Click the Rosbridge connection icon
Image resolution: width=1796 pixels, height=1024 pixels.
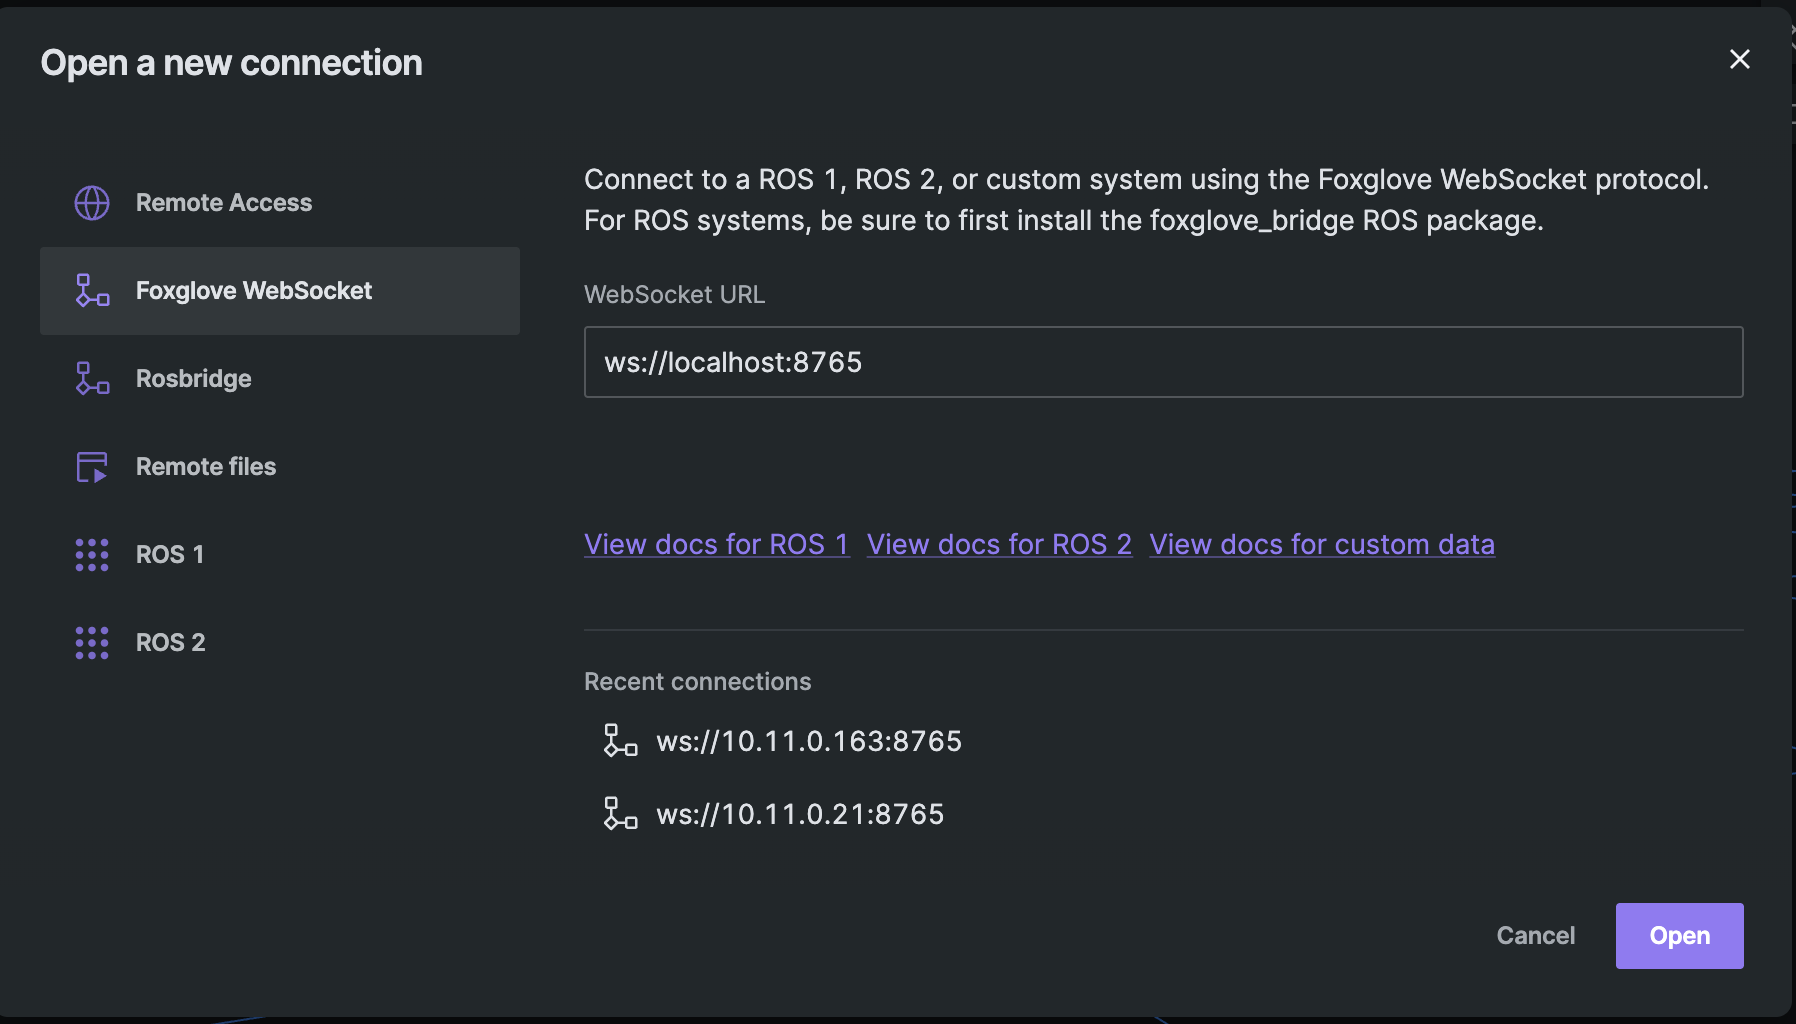(92, 378)
